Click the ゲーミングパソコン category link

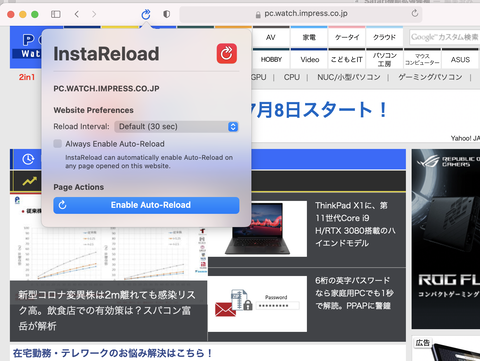coord(430,77)
